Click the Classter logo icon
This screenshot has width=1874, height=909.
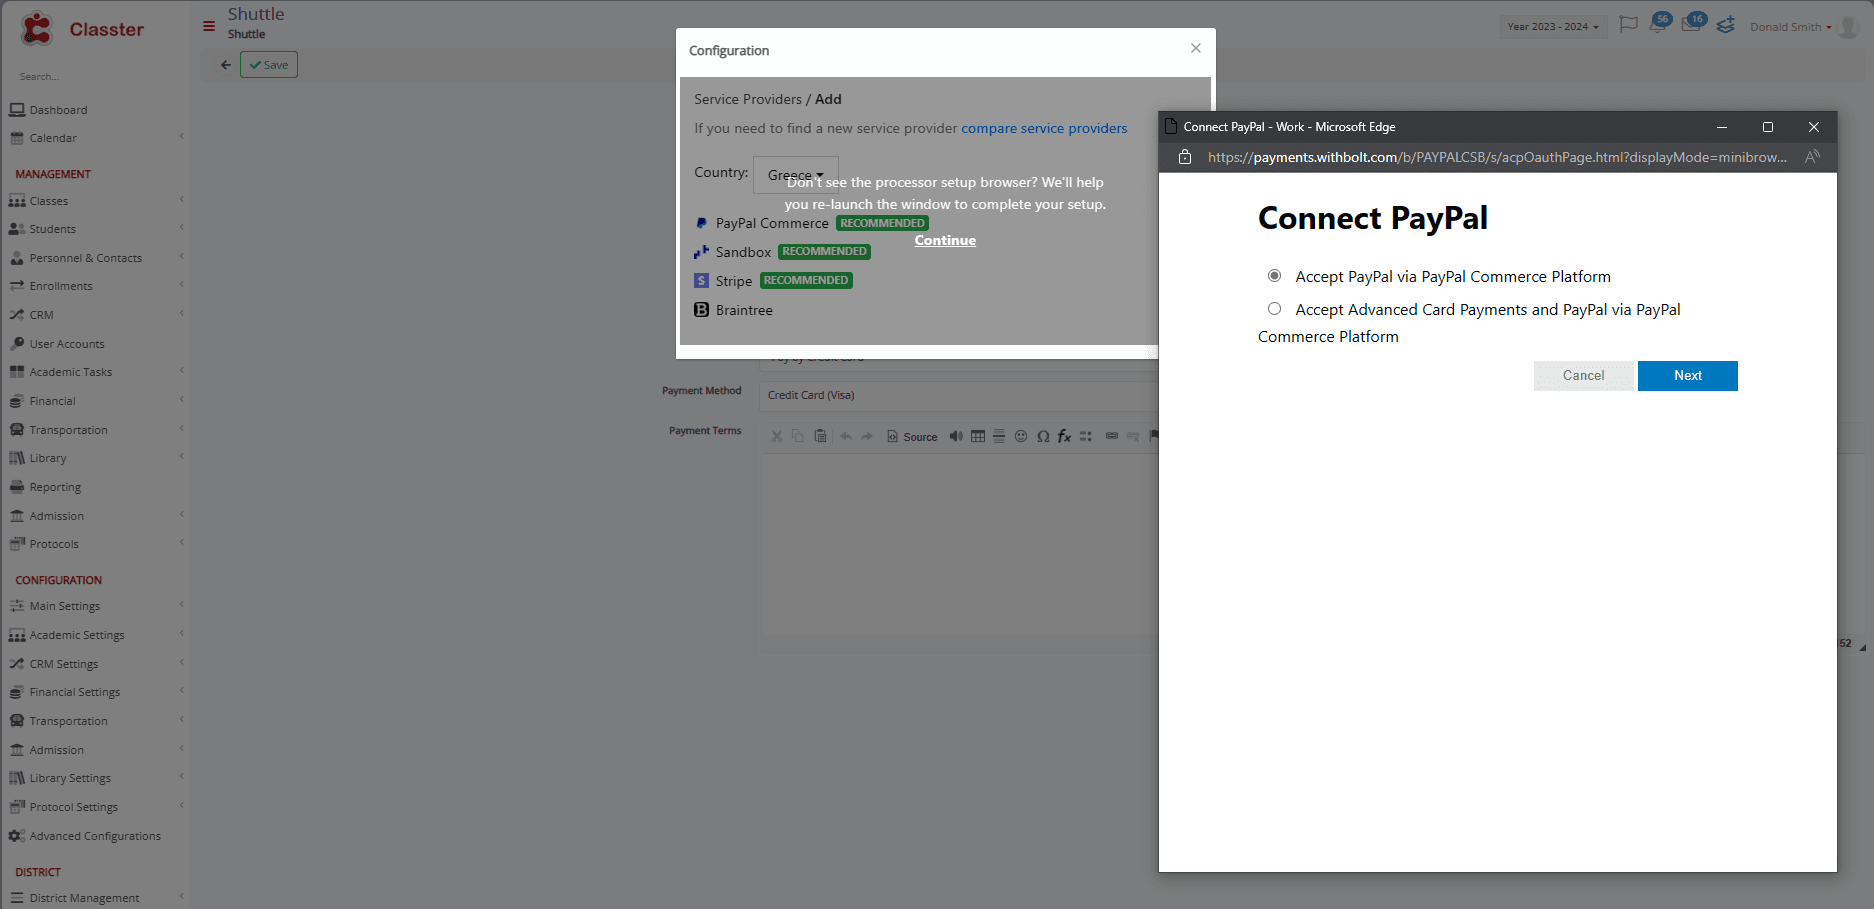[x=37, y=29]
